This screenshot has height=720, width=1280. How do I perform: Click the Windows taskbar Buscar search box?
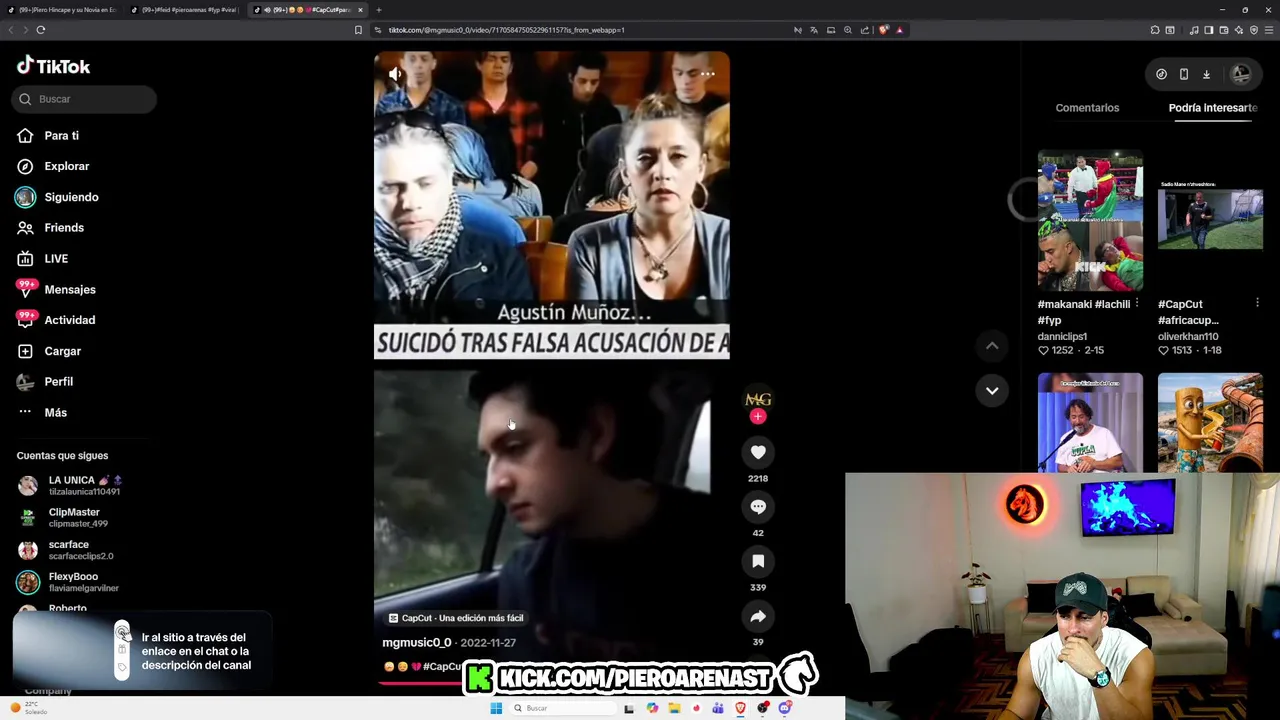tap(562, 708)
